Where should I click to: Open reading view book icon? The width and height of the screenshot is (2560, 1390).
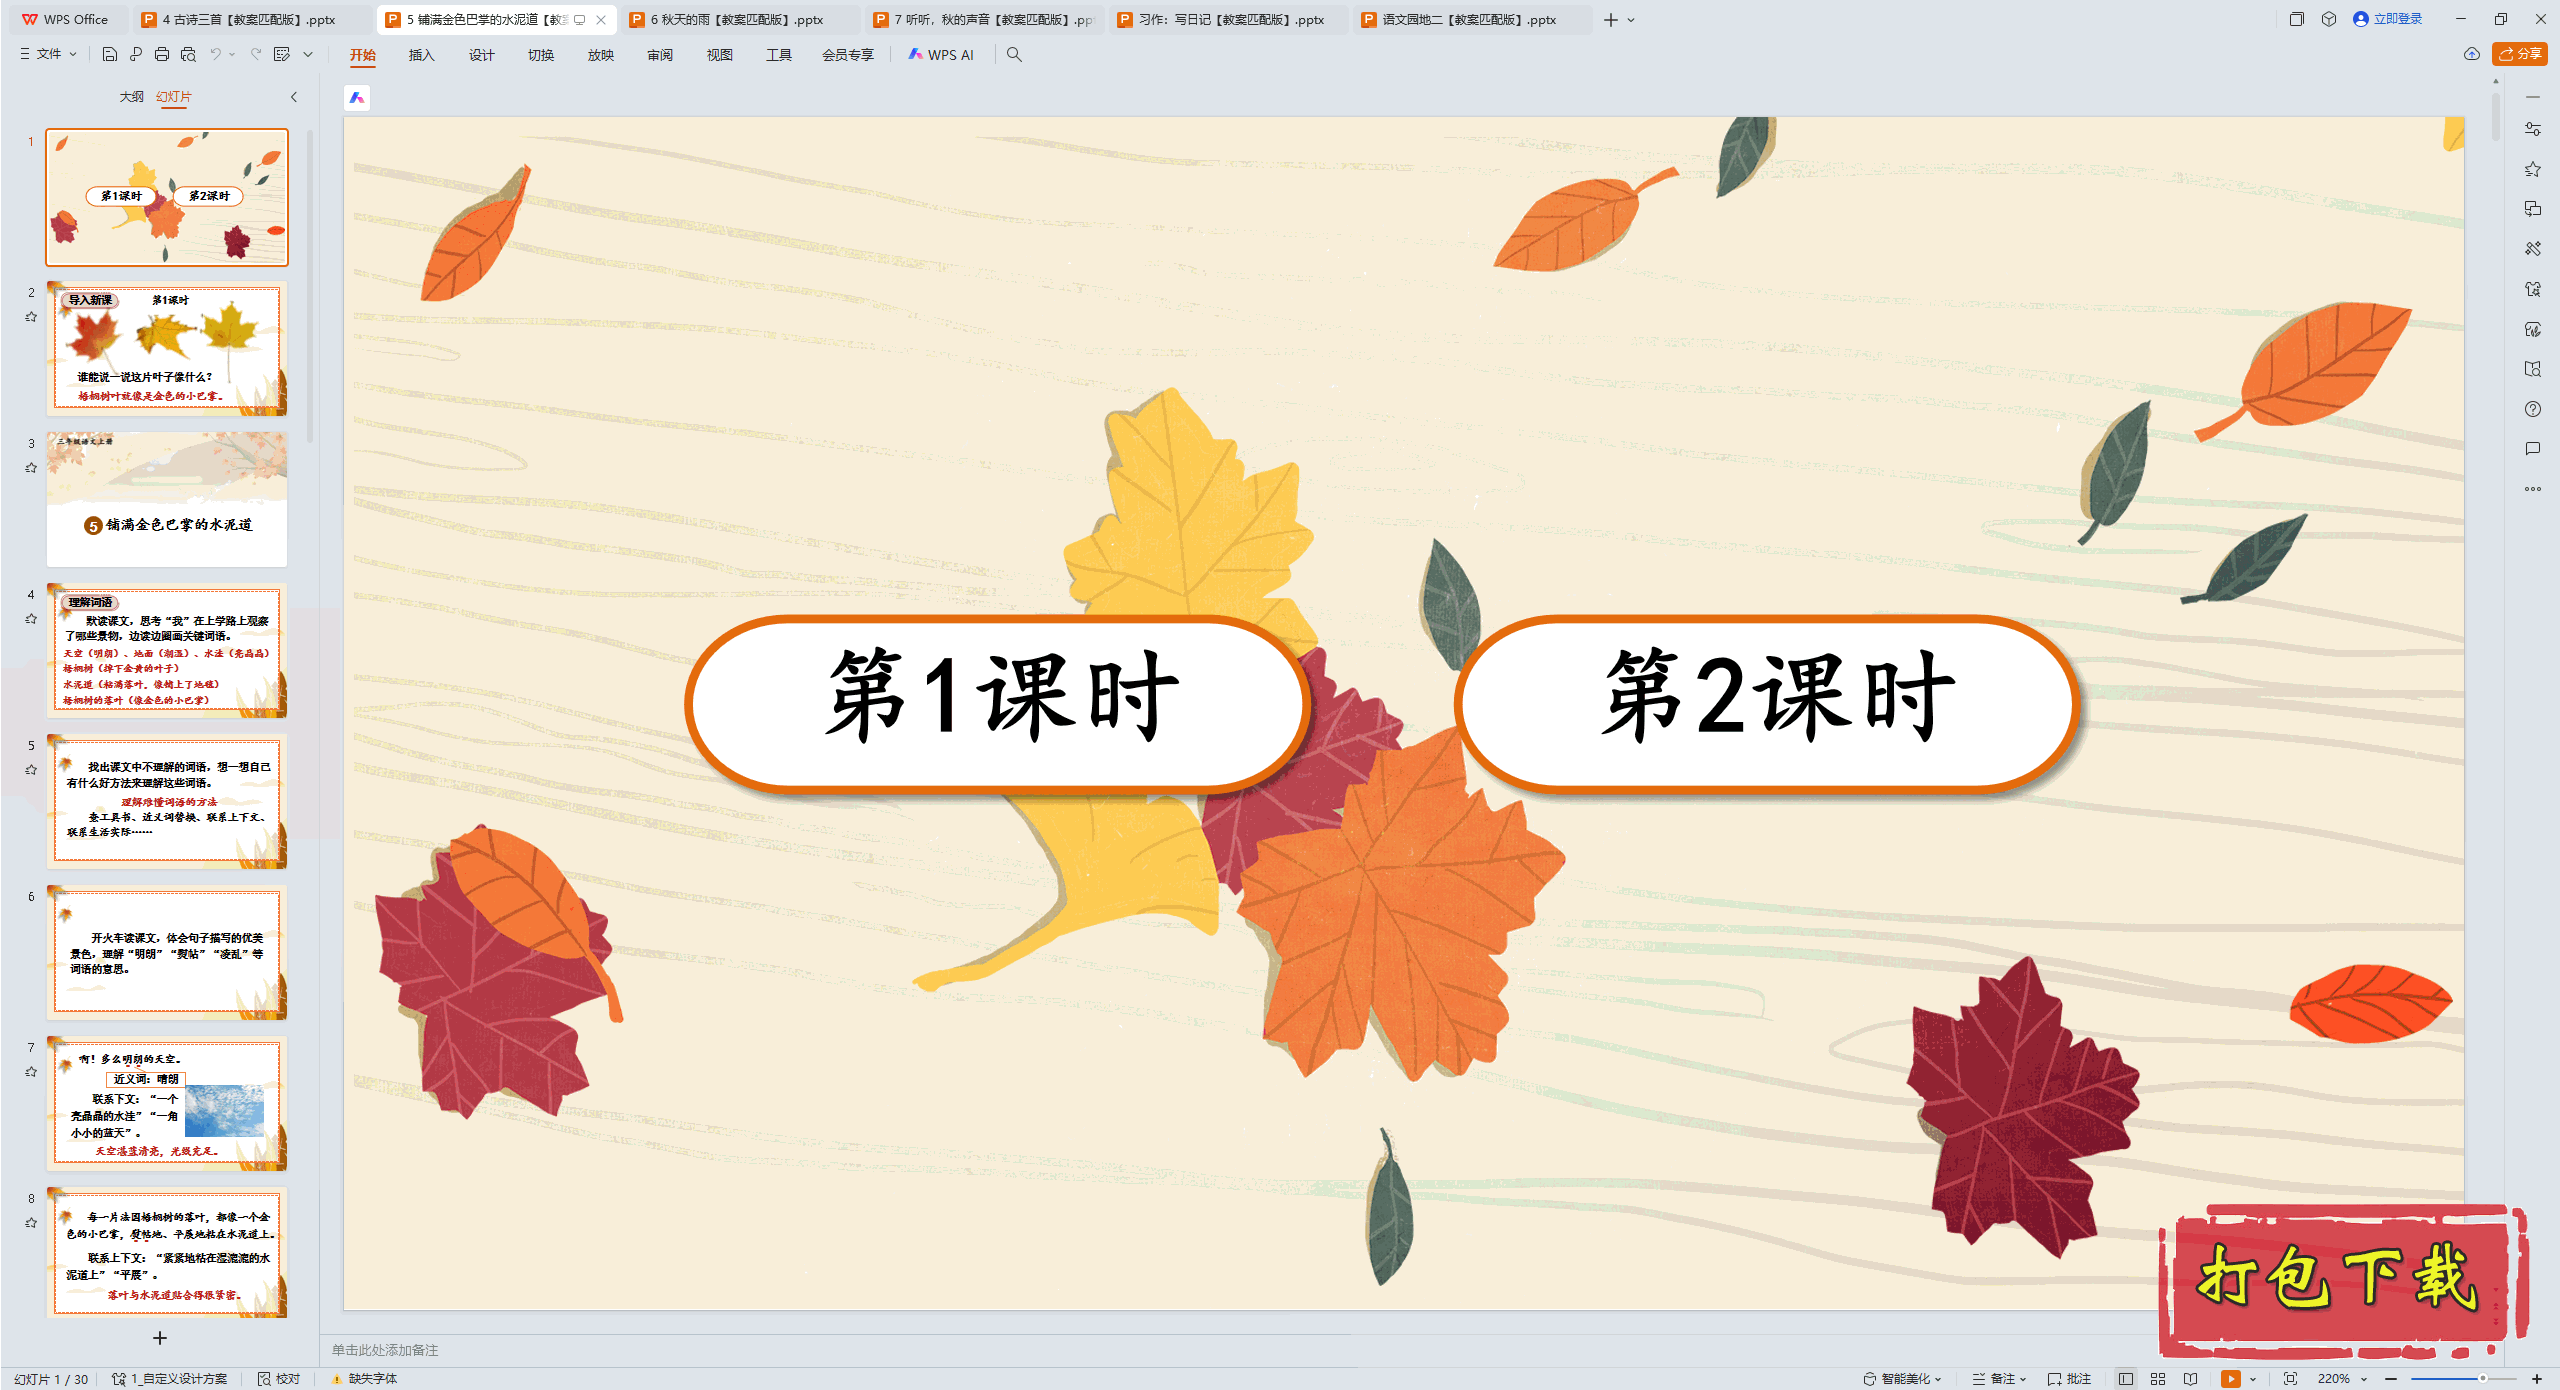(2190, 1378)
